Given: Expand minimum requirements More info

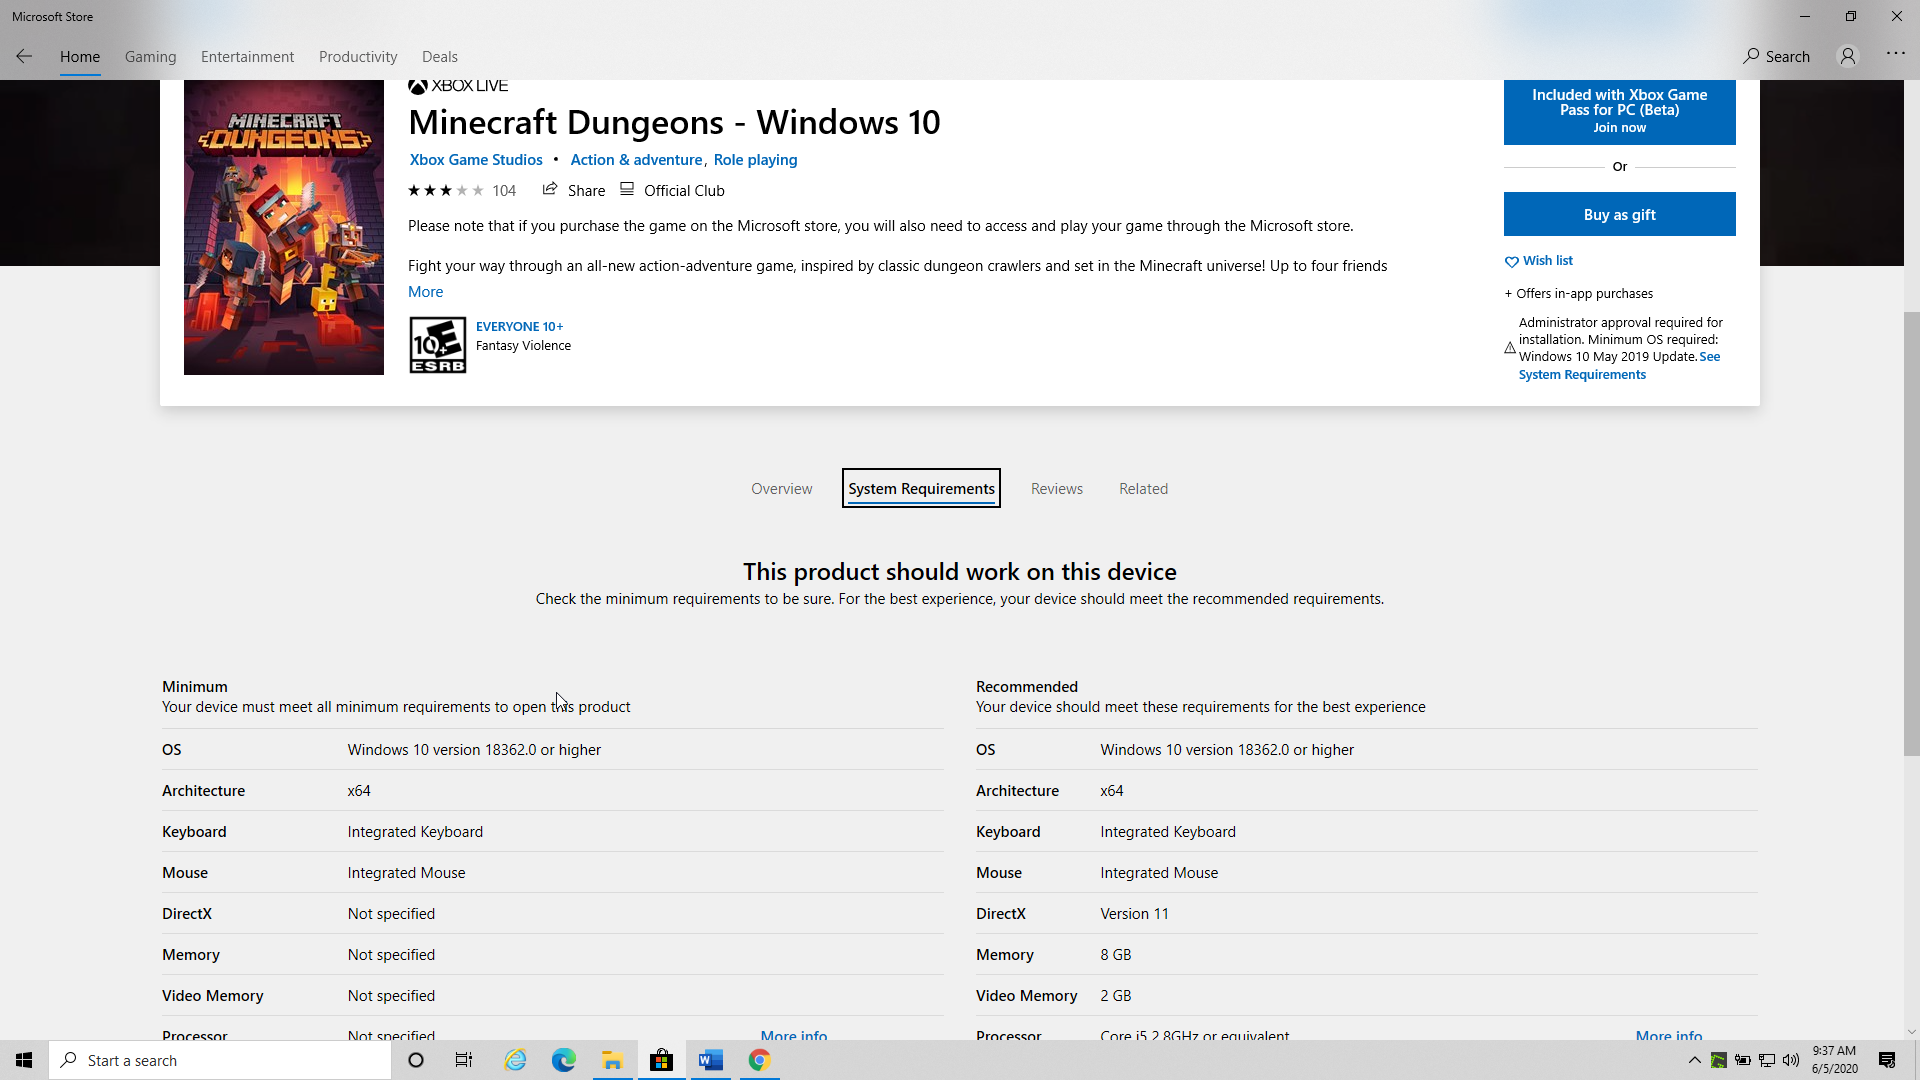Looking at the screenshot, I should pyautogui.click(x=793, y=1035).
